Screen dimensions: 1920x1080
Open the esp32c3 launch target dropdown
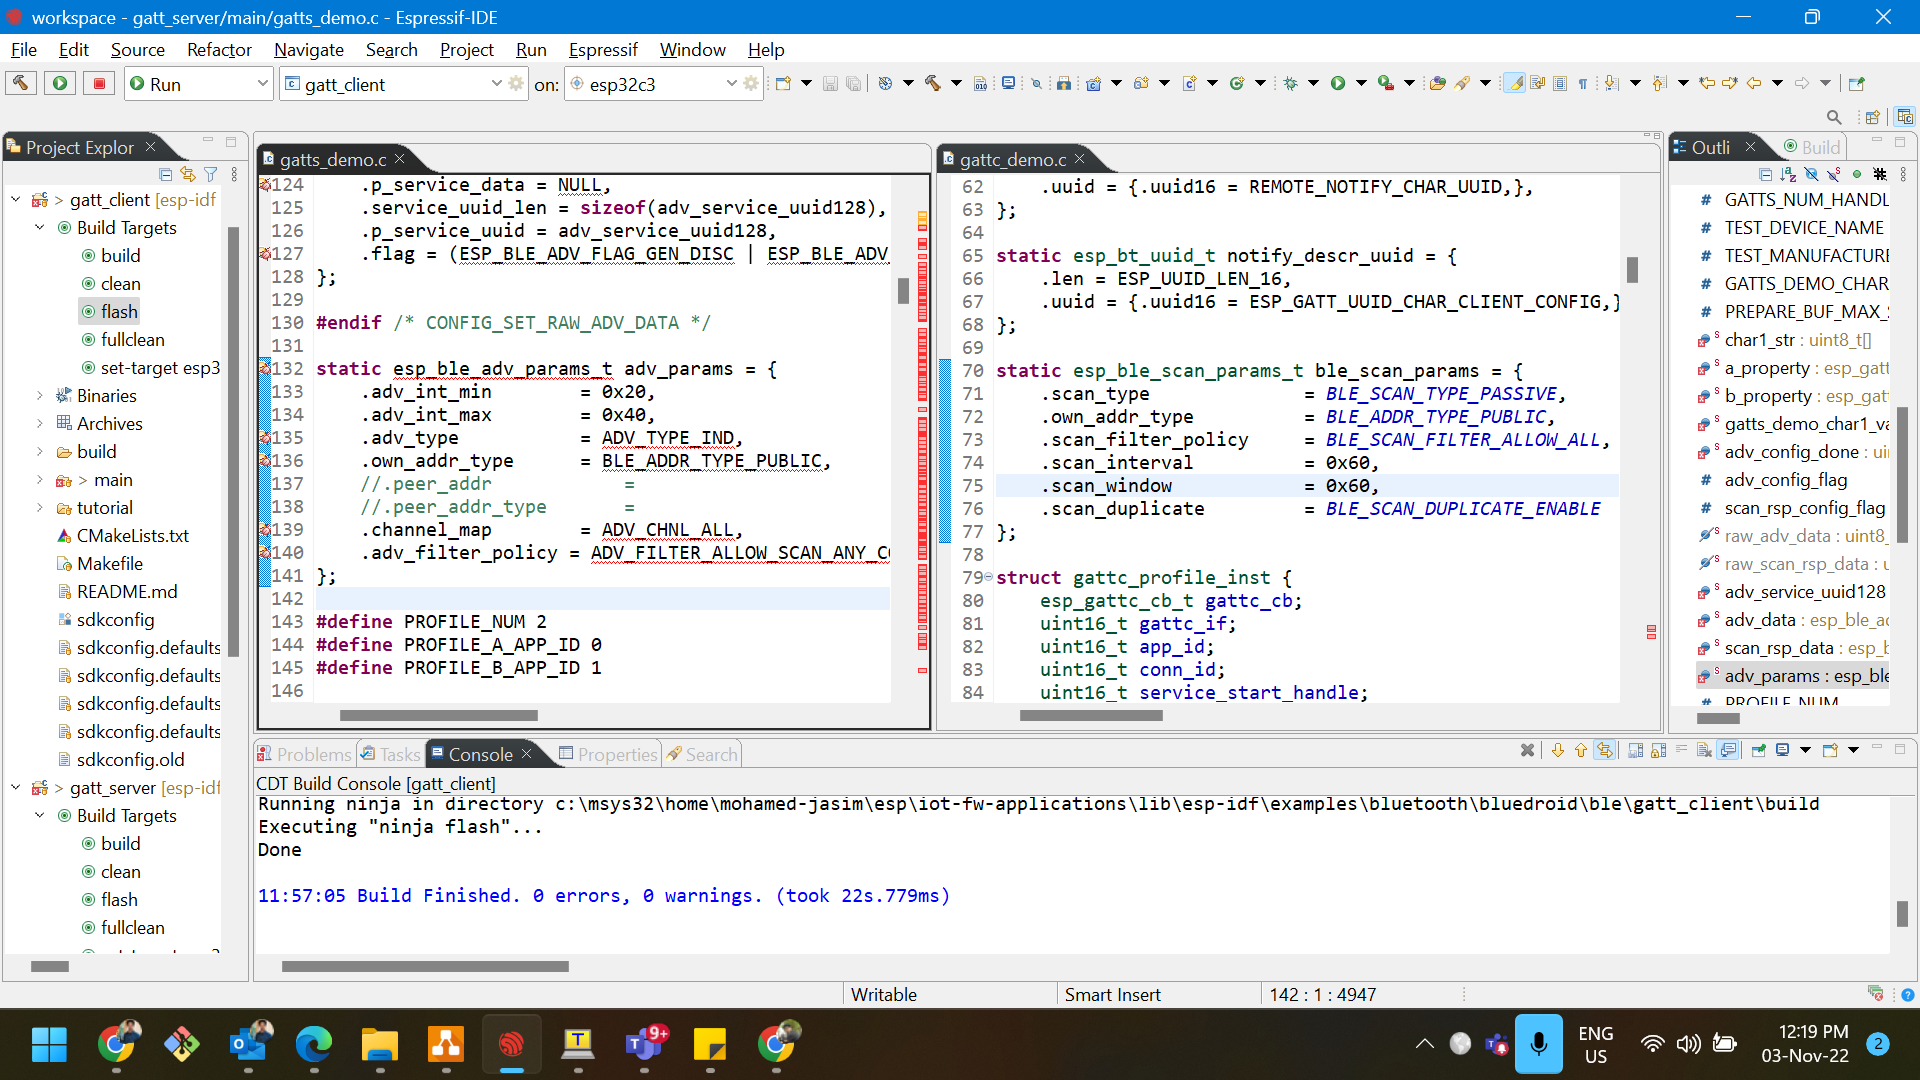731,84
